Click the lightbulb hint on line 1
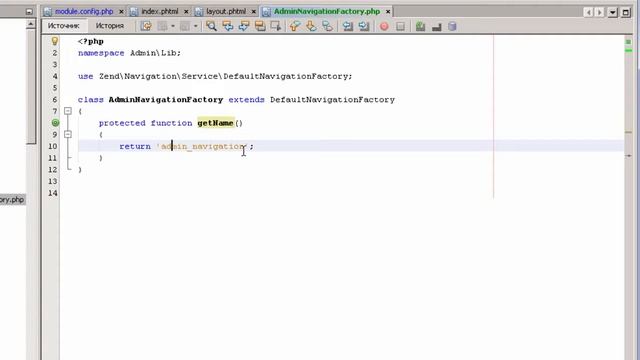 coord(55,41)
